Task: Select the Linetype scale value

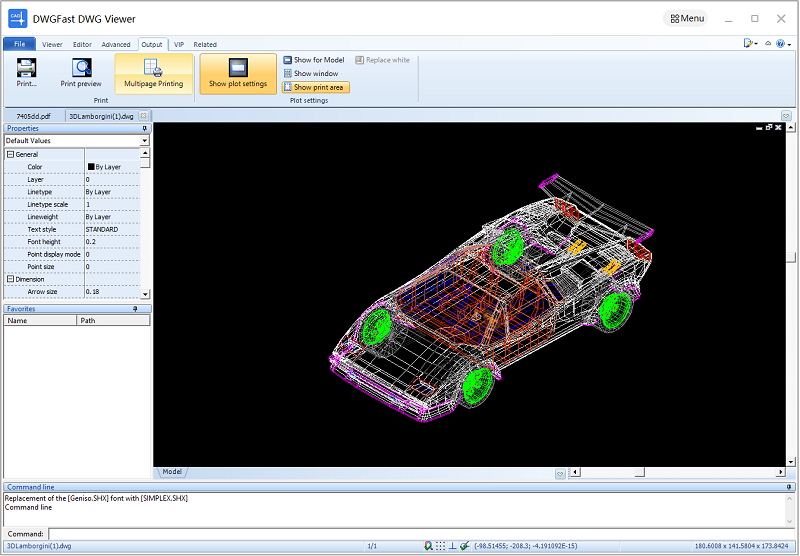Action: point(112,204)
